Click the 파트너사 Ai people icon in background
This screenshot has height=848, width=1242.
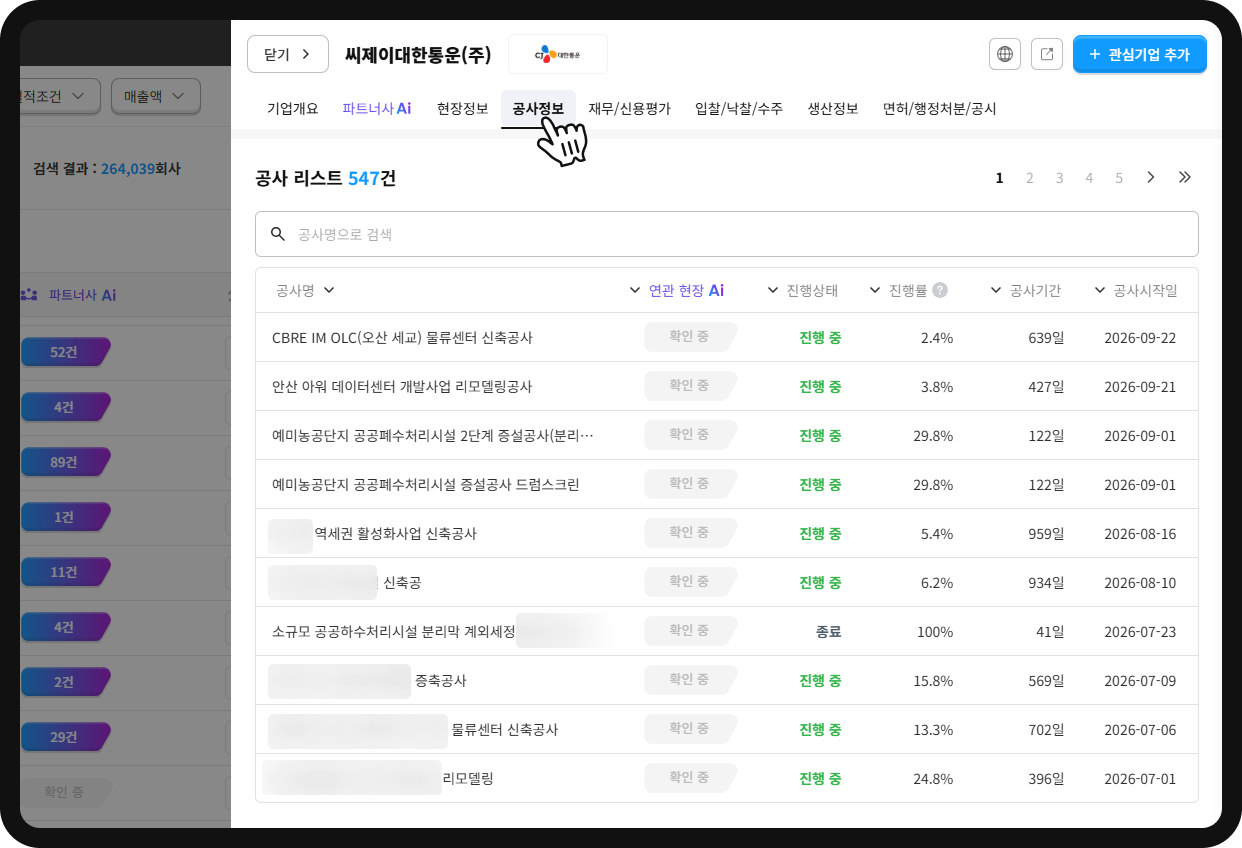tap(29, 295)
